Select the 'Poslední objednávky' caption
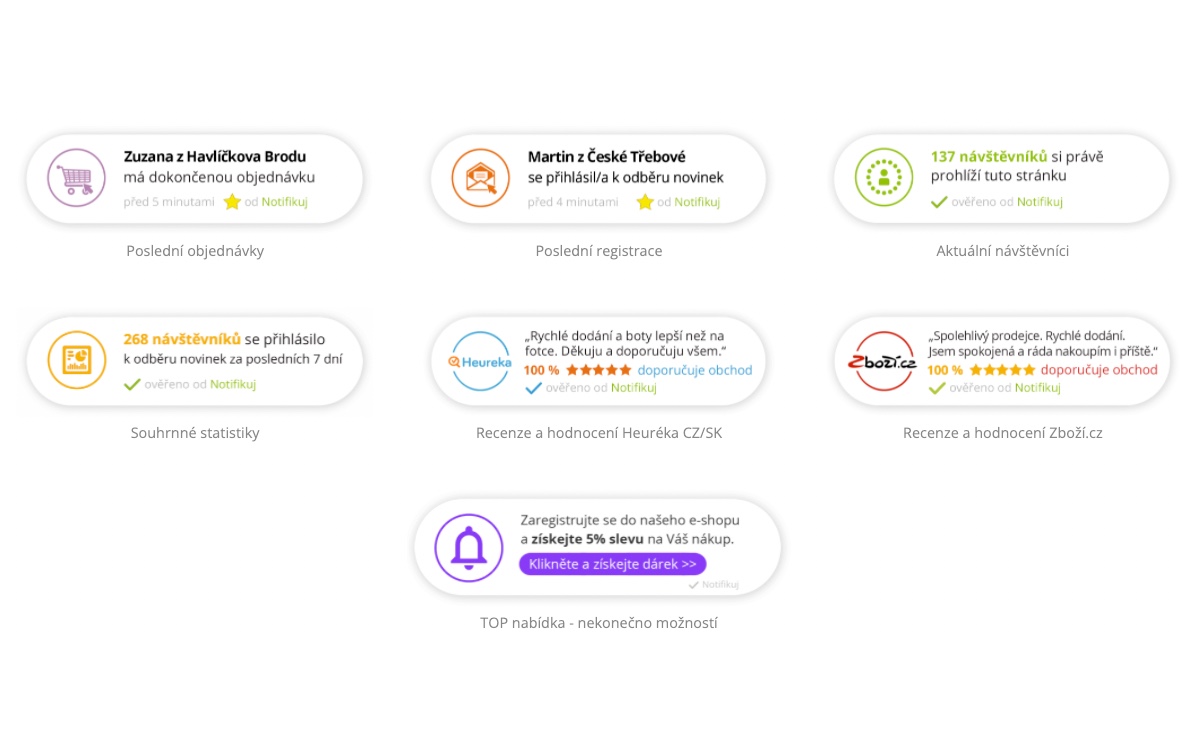This screenshot has height=750, width=1200. 195,251
